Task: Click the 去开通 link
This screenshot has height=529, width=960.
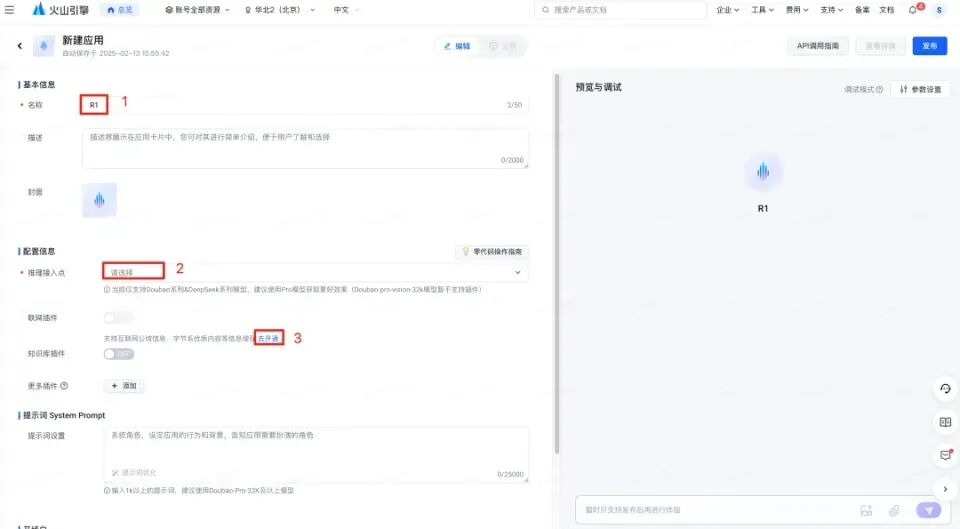Action: click(268, 338)
